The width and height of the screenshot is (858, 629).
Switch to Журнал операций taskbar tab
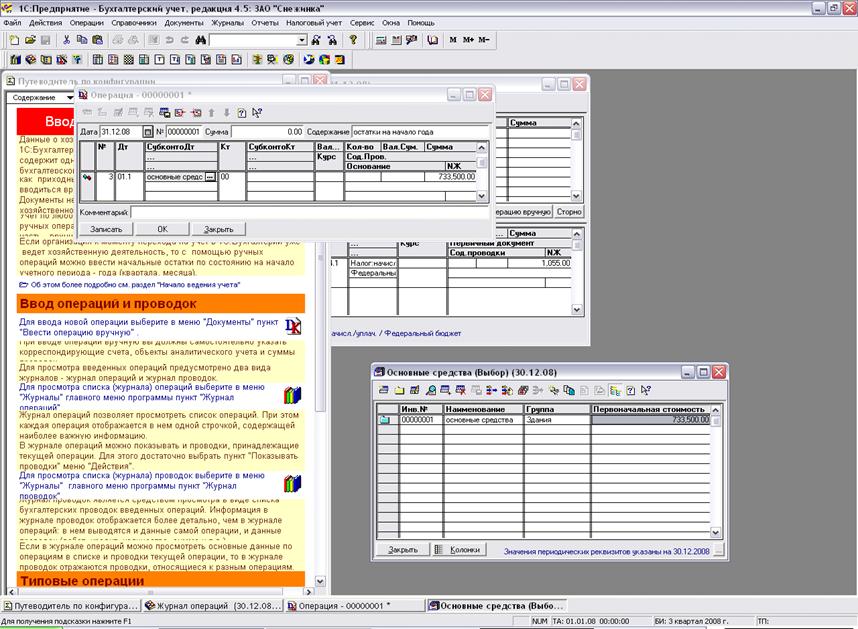click(210, 605)
